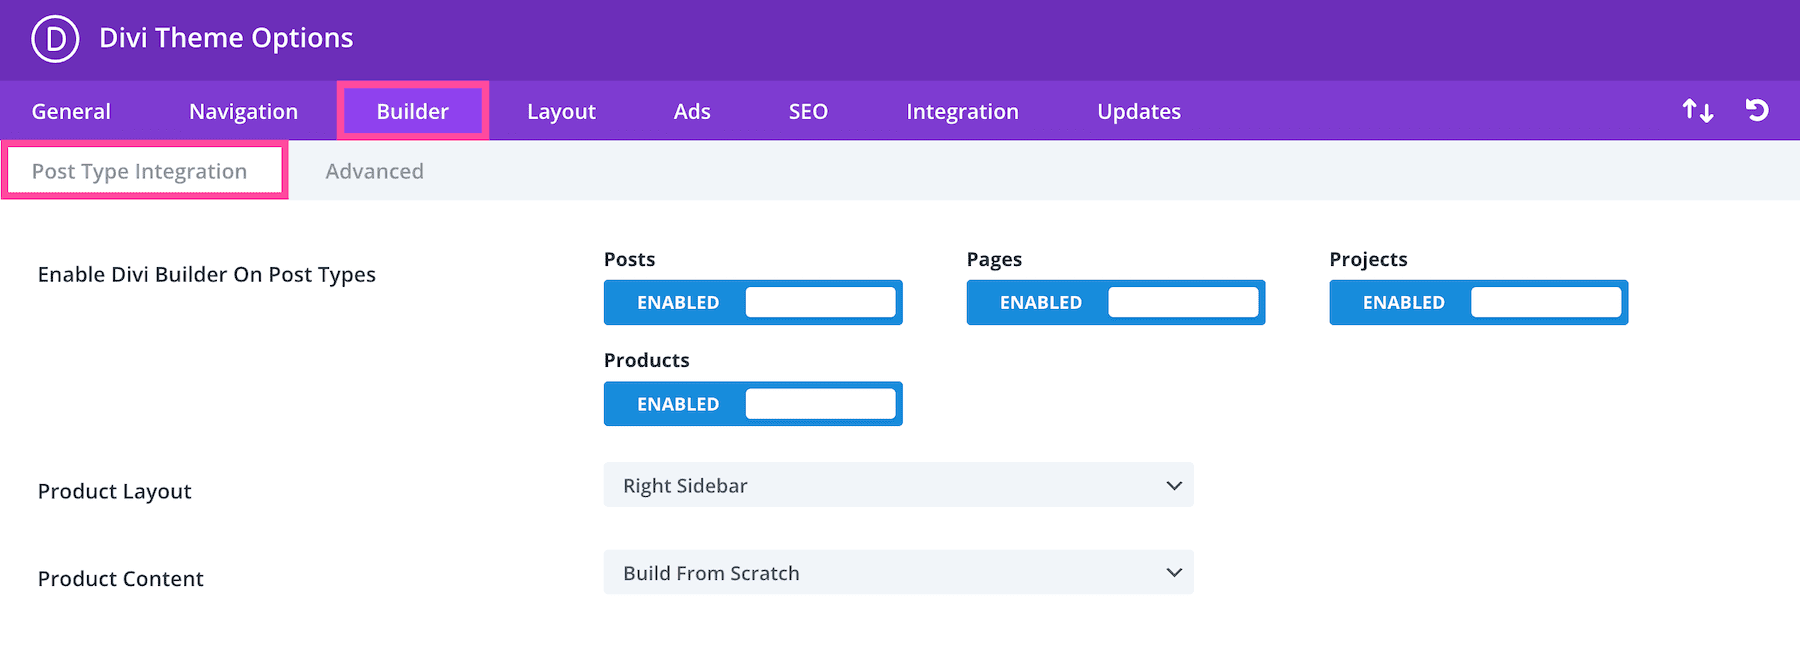Open the Product Layout dropdown

pos(897,485)
